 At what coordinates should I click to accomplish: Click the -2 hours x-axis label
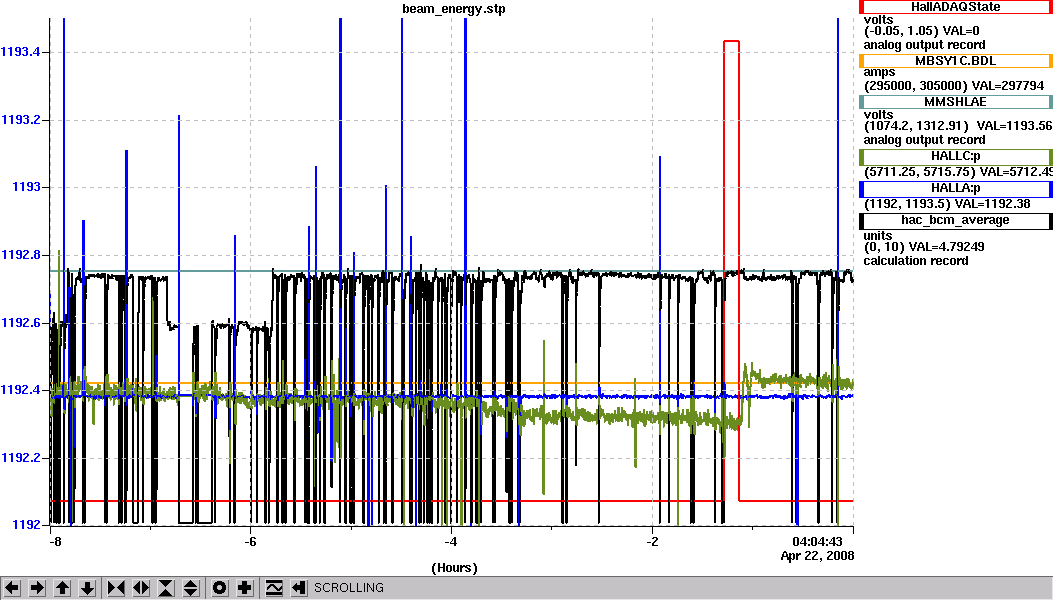[651, 542]
